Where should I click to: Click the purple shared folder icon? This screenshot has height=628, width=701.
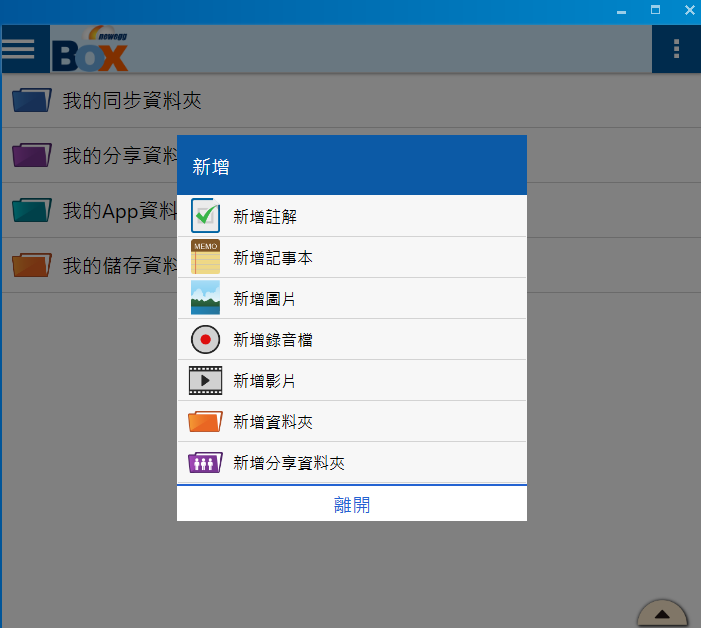205,463
